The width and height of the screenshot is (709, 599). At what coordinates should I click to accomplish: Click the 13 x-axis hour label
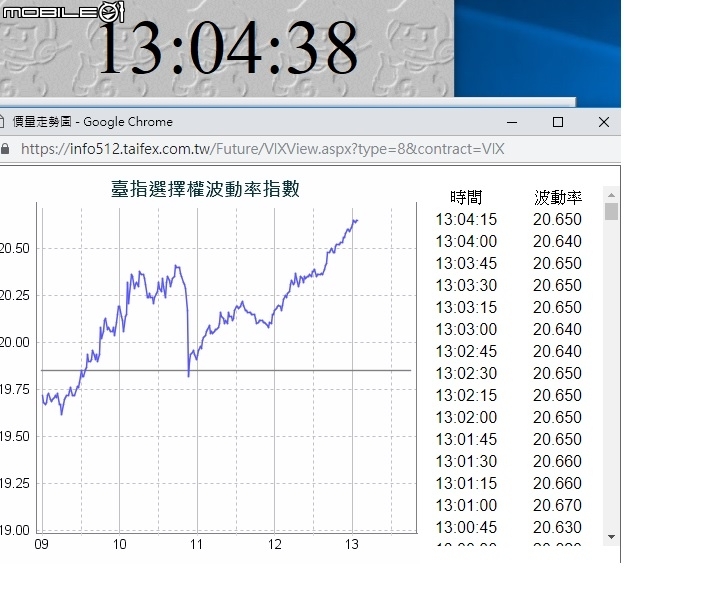(x=352, y=544)
